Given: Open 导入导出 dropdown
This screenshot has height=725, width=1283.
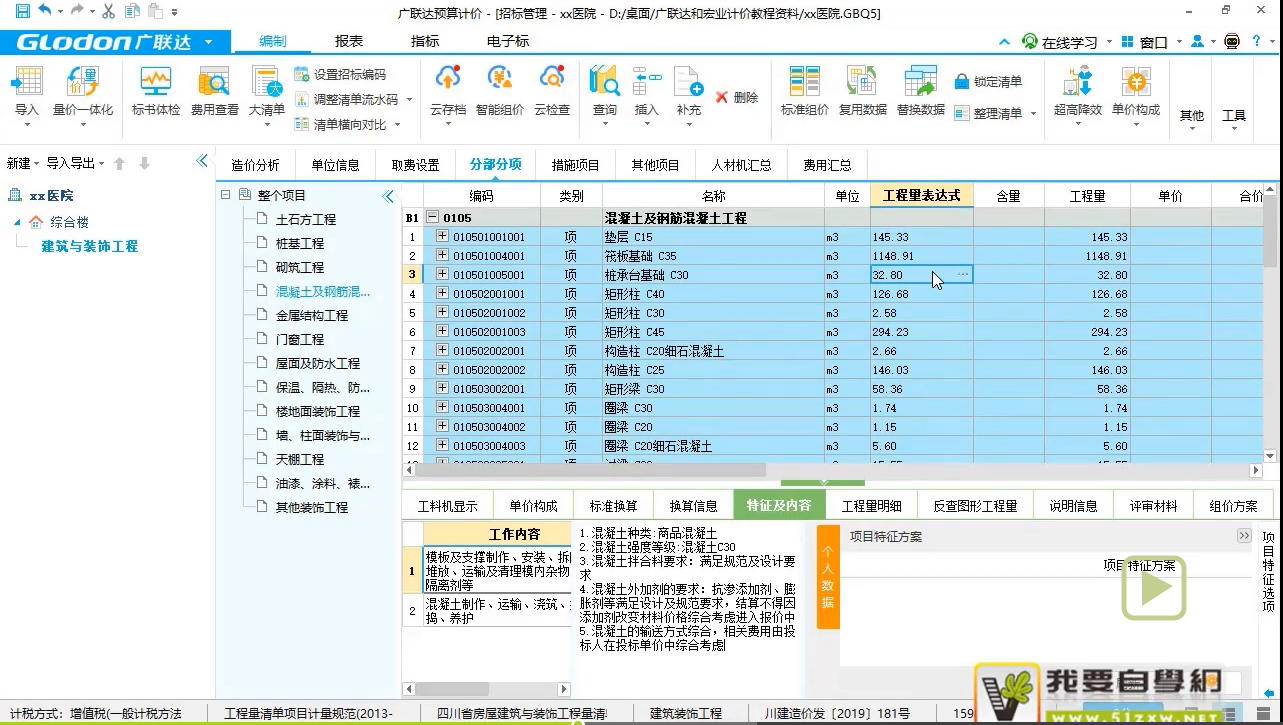Looking at the screenshot, I should 75,163.
